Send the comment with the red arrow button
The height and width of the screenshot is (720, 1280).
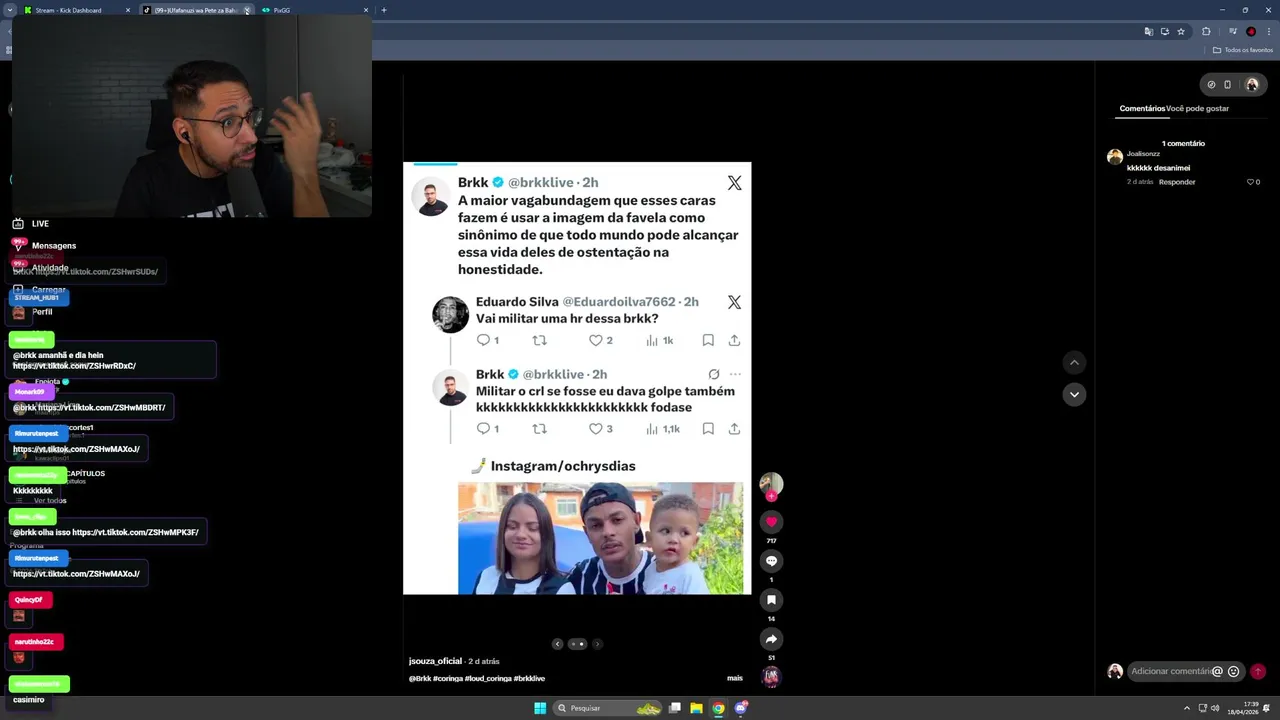(1258, 672)
